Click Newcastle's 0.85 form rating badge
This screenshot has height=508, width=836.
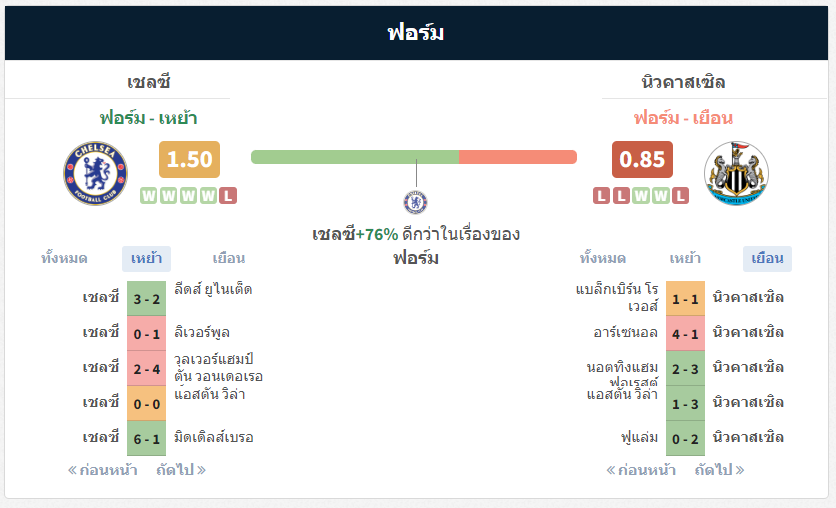[x=642, y=159]
